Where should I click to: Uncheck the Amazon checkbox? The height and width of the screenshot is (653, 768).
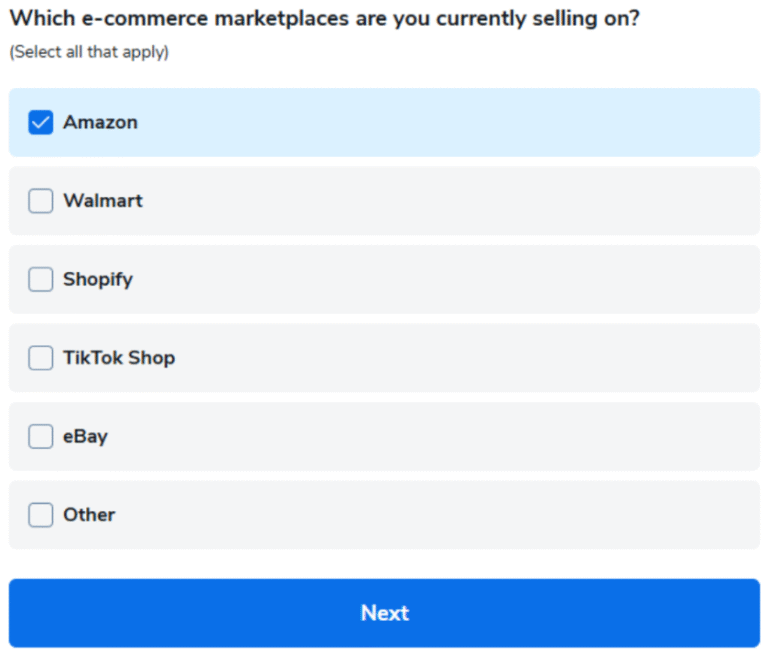[41, 122]
